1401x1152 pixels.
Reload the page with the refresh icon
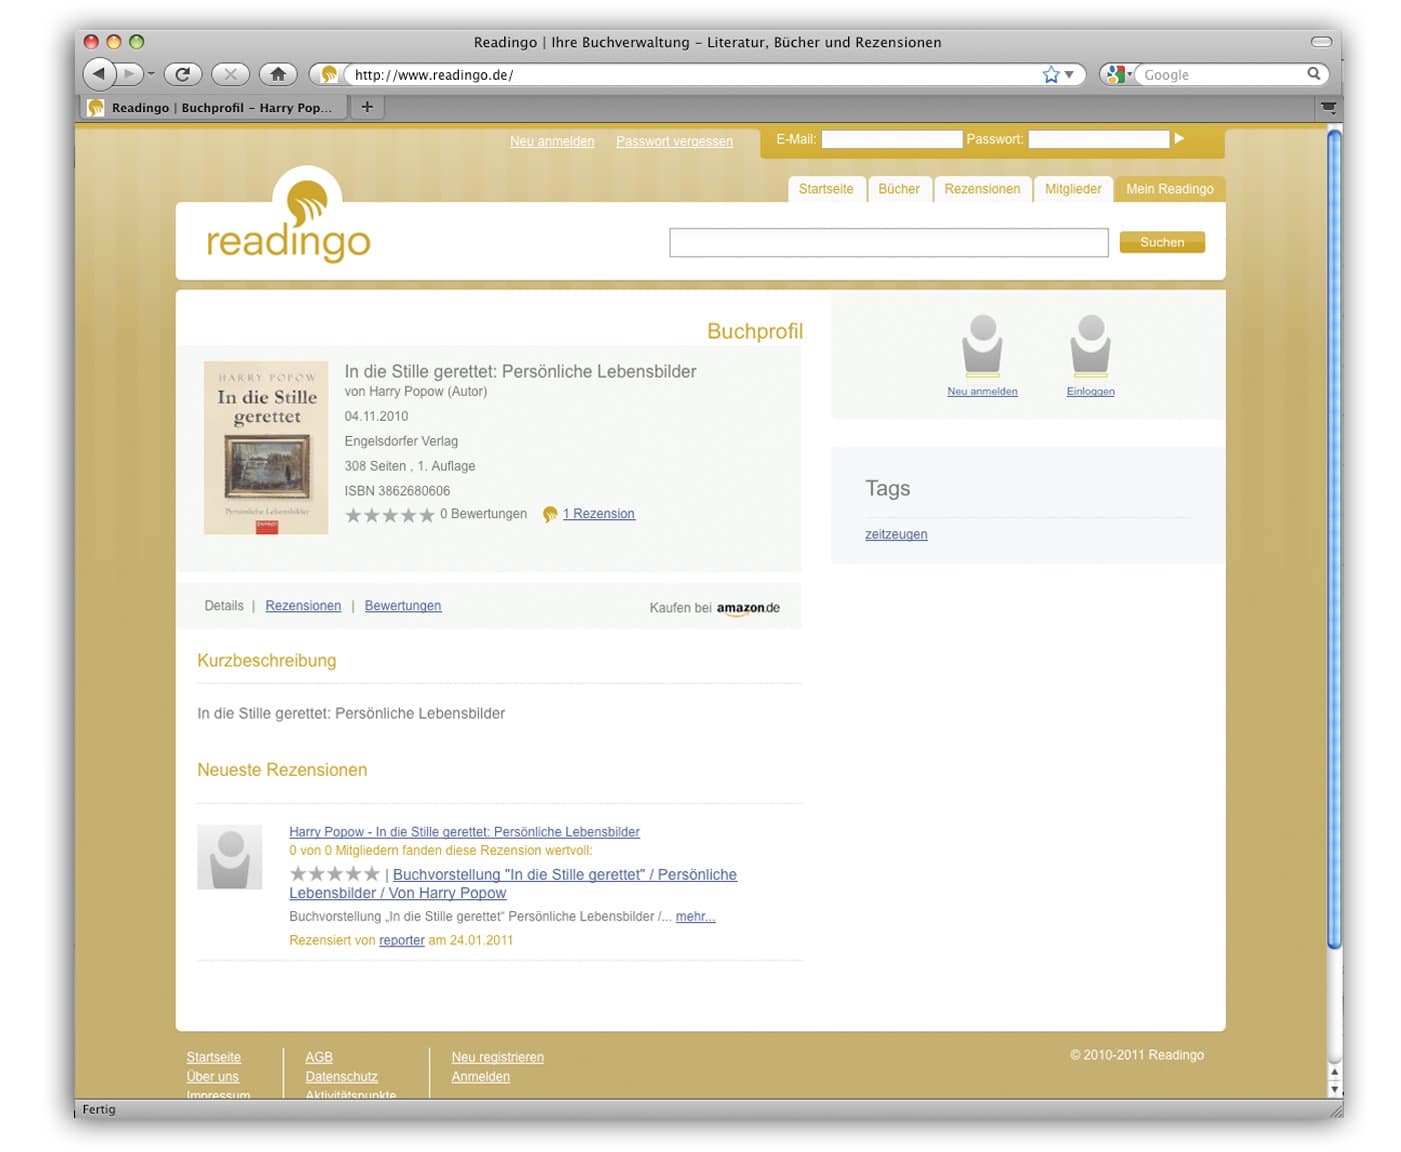click(x=182, y=74)
